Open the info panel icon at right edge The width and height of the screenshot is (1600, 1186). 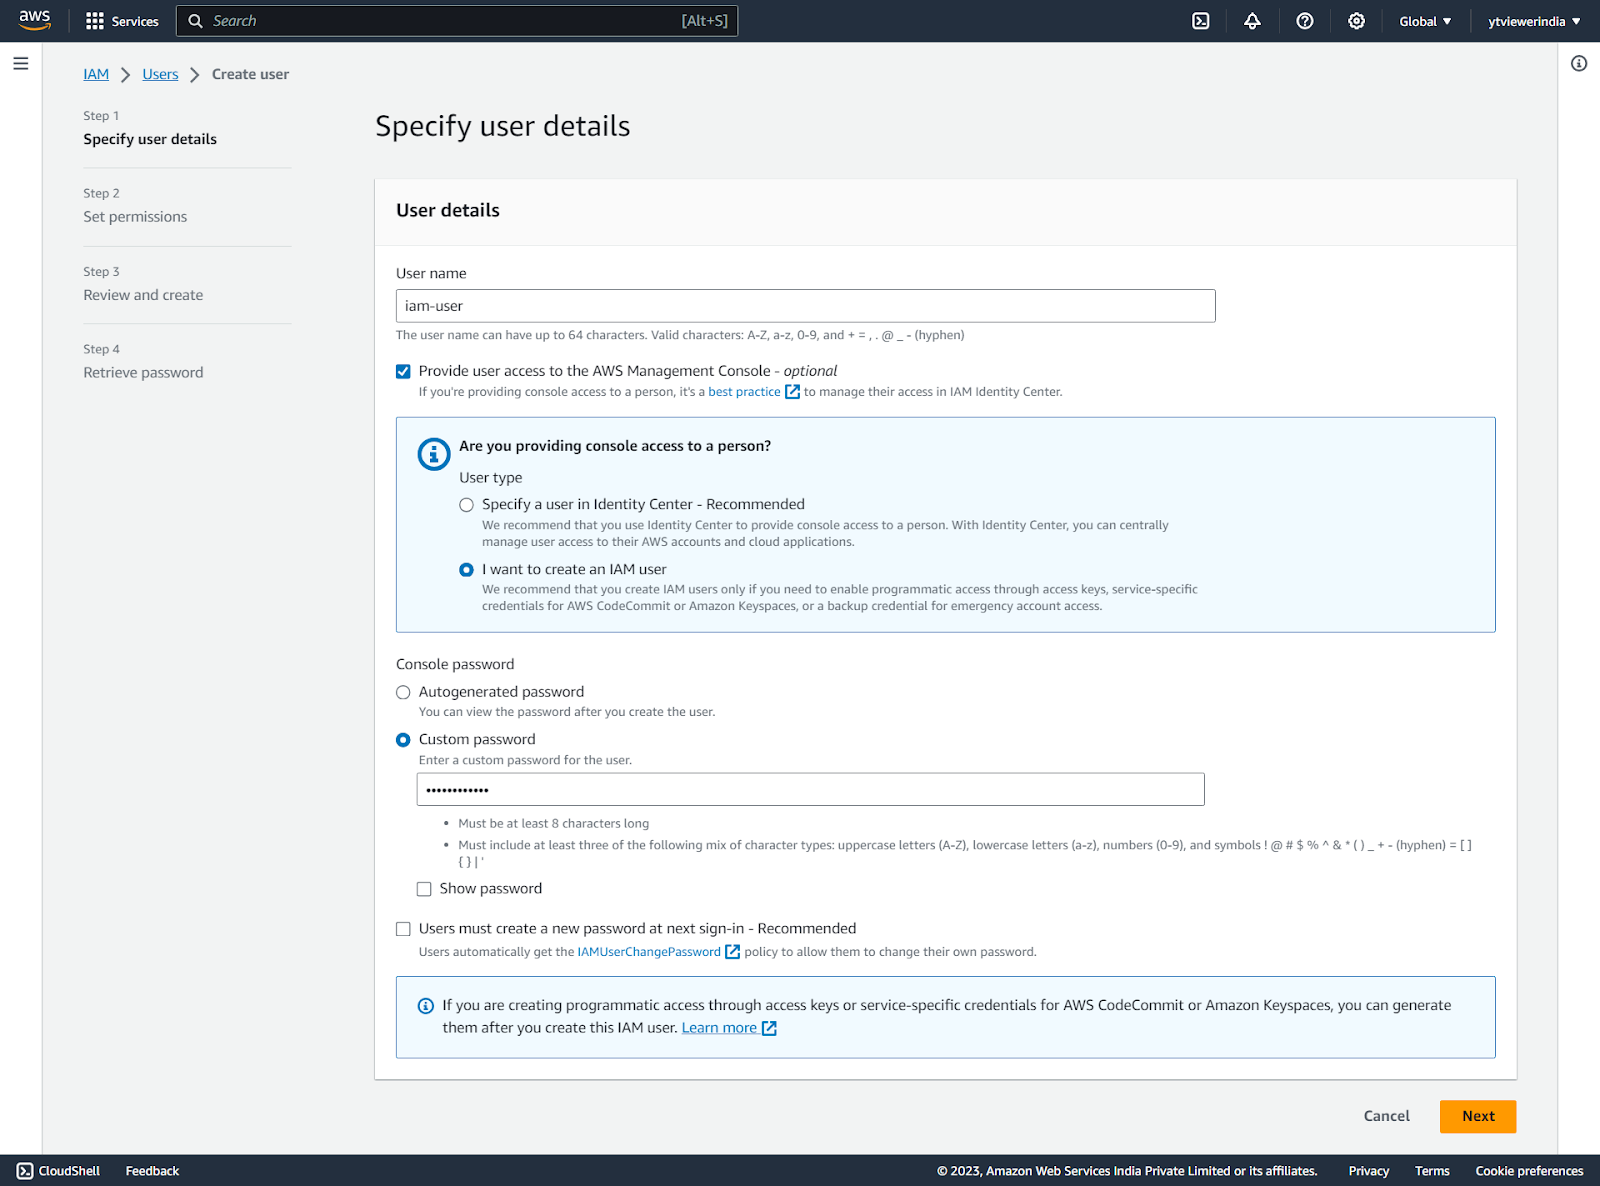(x=1579, y=64)
